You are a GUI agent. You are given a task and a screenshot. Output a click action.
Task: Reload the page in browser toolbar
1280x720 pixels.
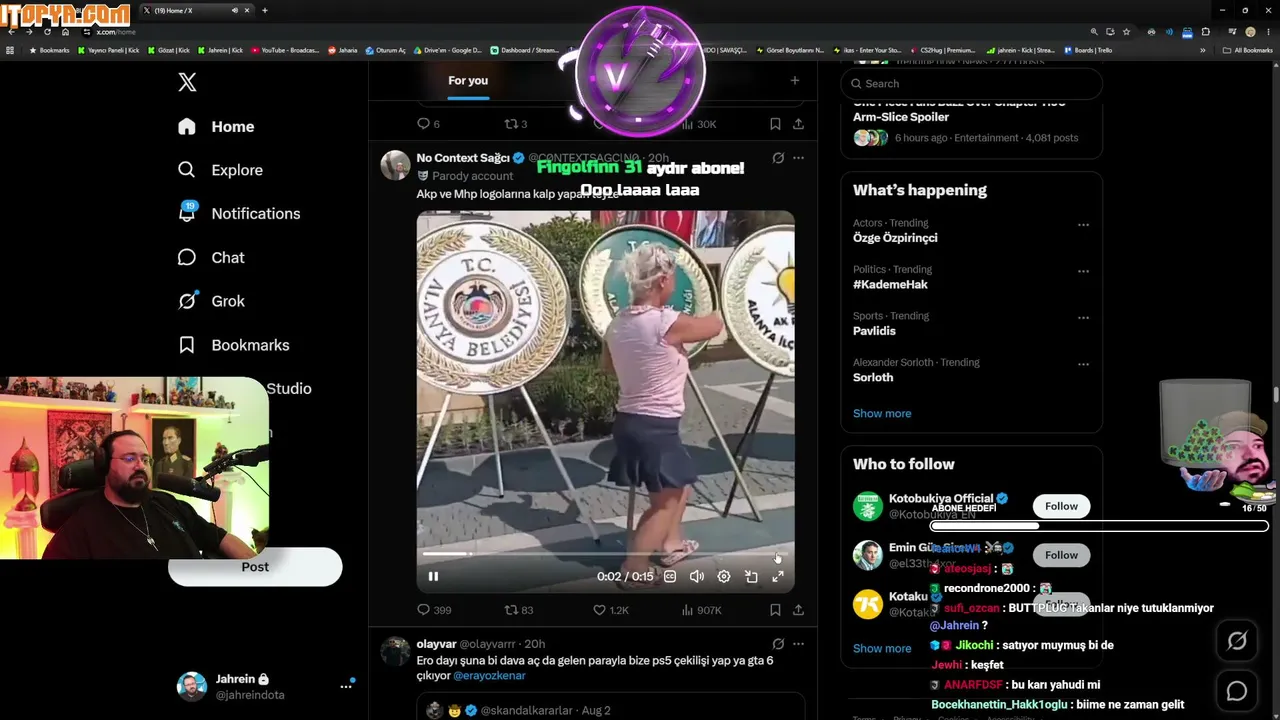(x=47, y=32)
